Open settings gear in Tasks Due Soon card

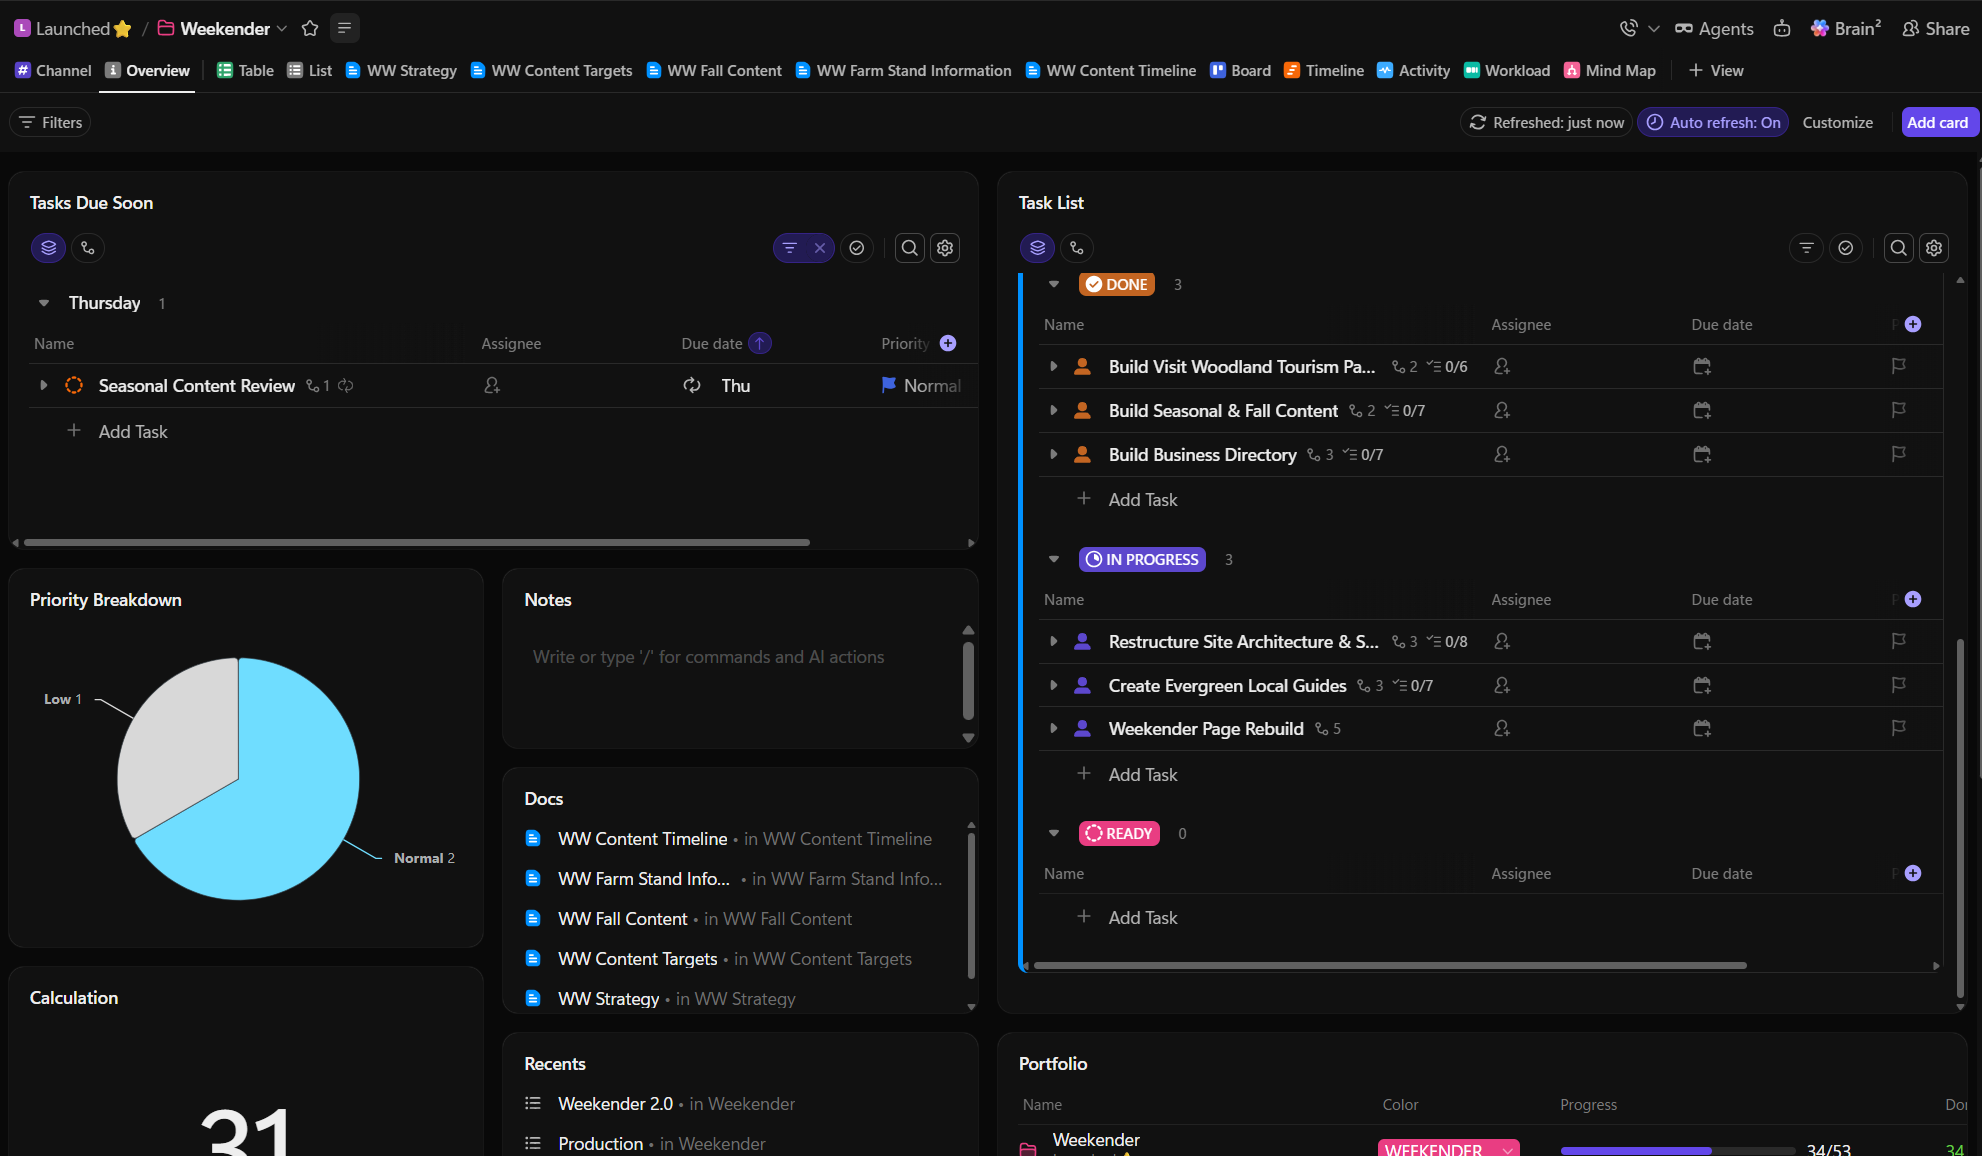[945, 248]
